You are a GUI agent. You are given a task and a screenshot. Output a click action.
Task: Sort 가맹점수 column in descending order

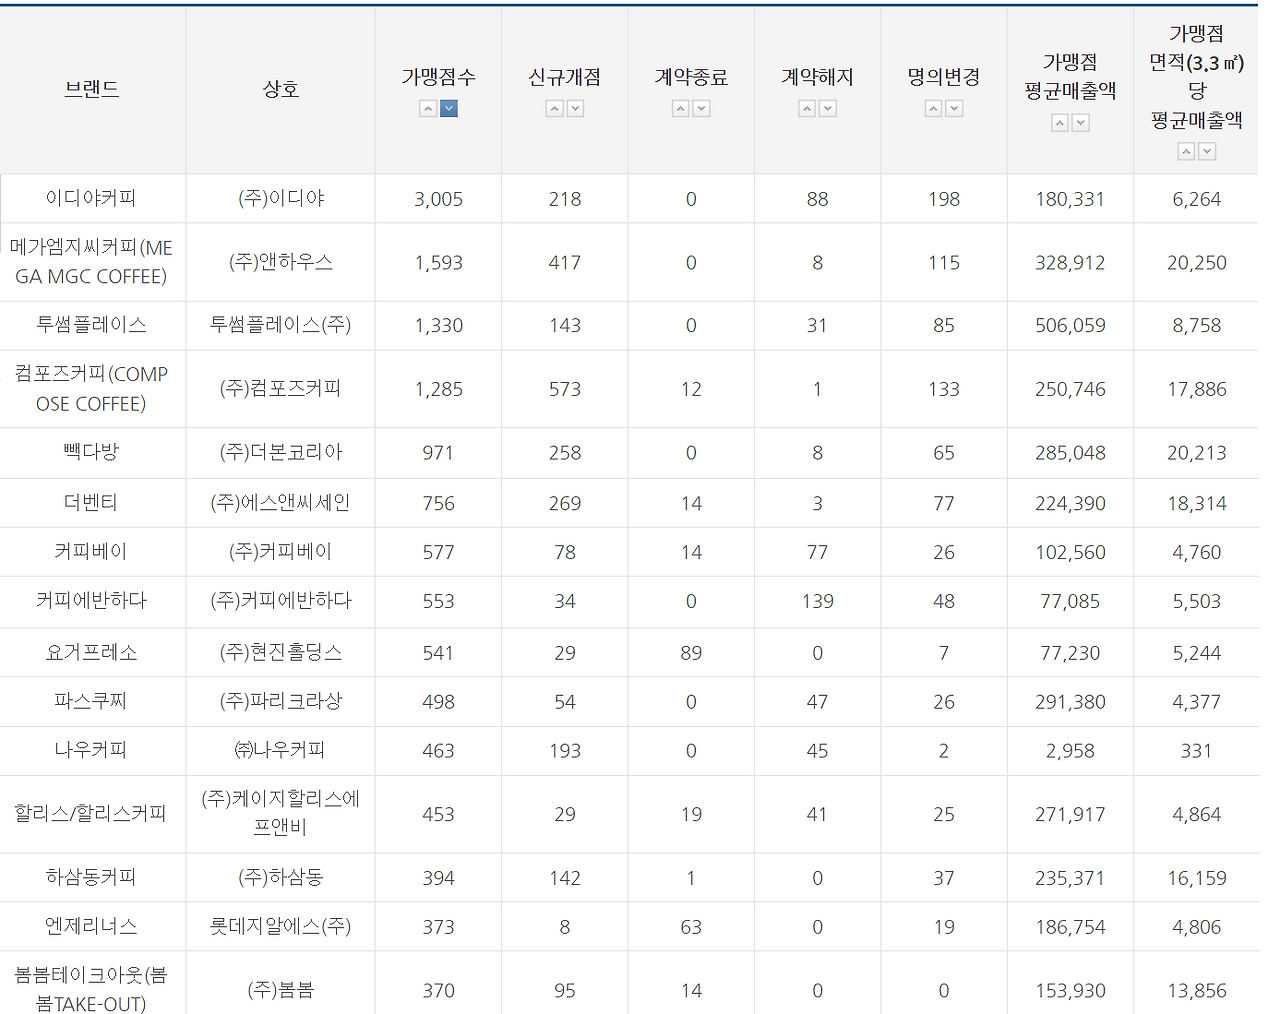click(x=449, y=109)
